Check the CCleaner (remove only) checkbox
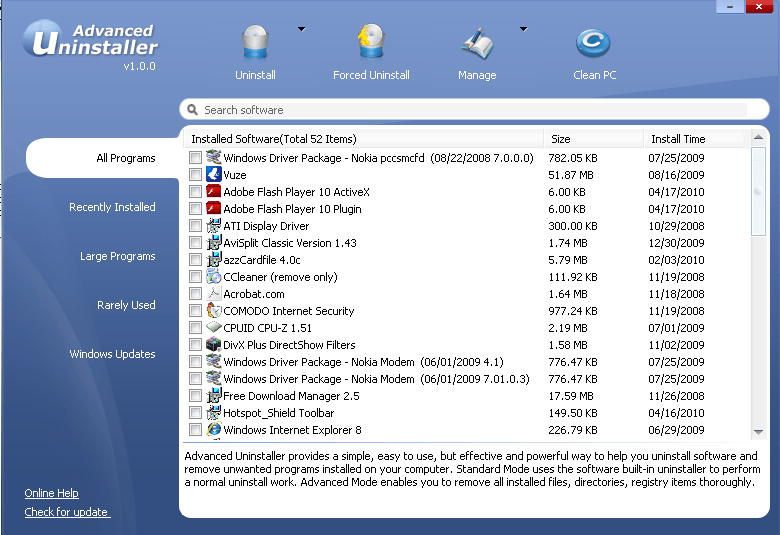 195,277
